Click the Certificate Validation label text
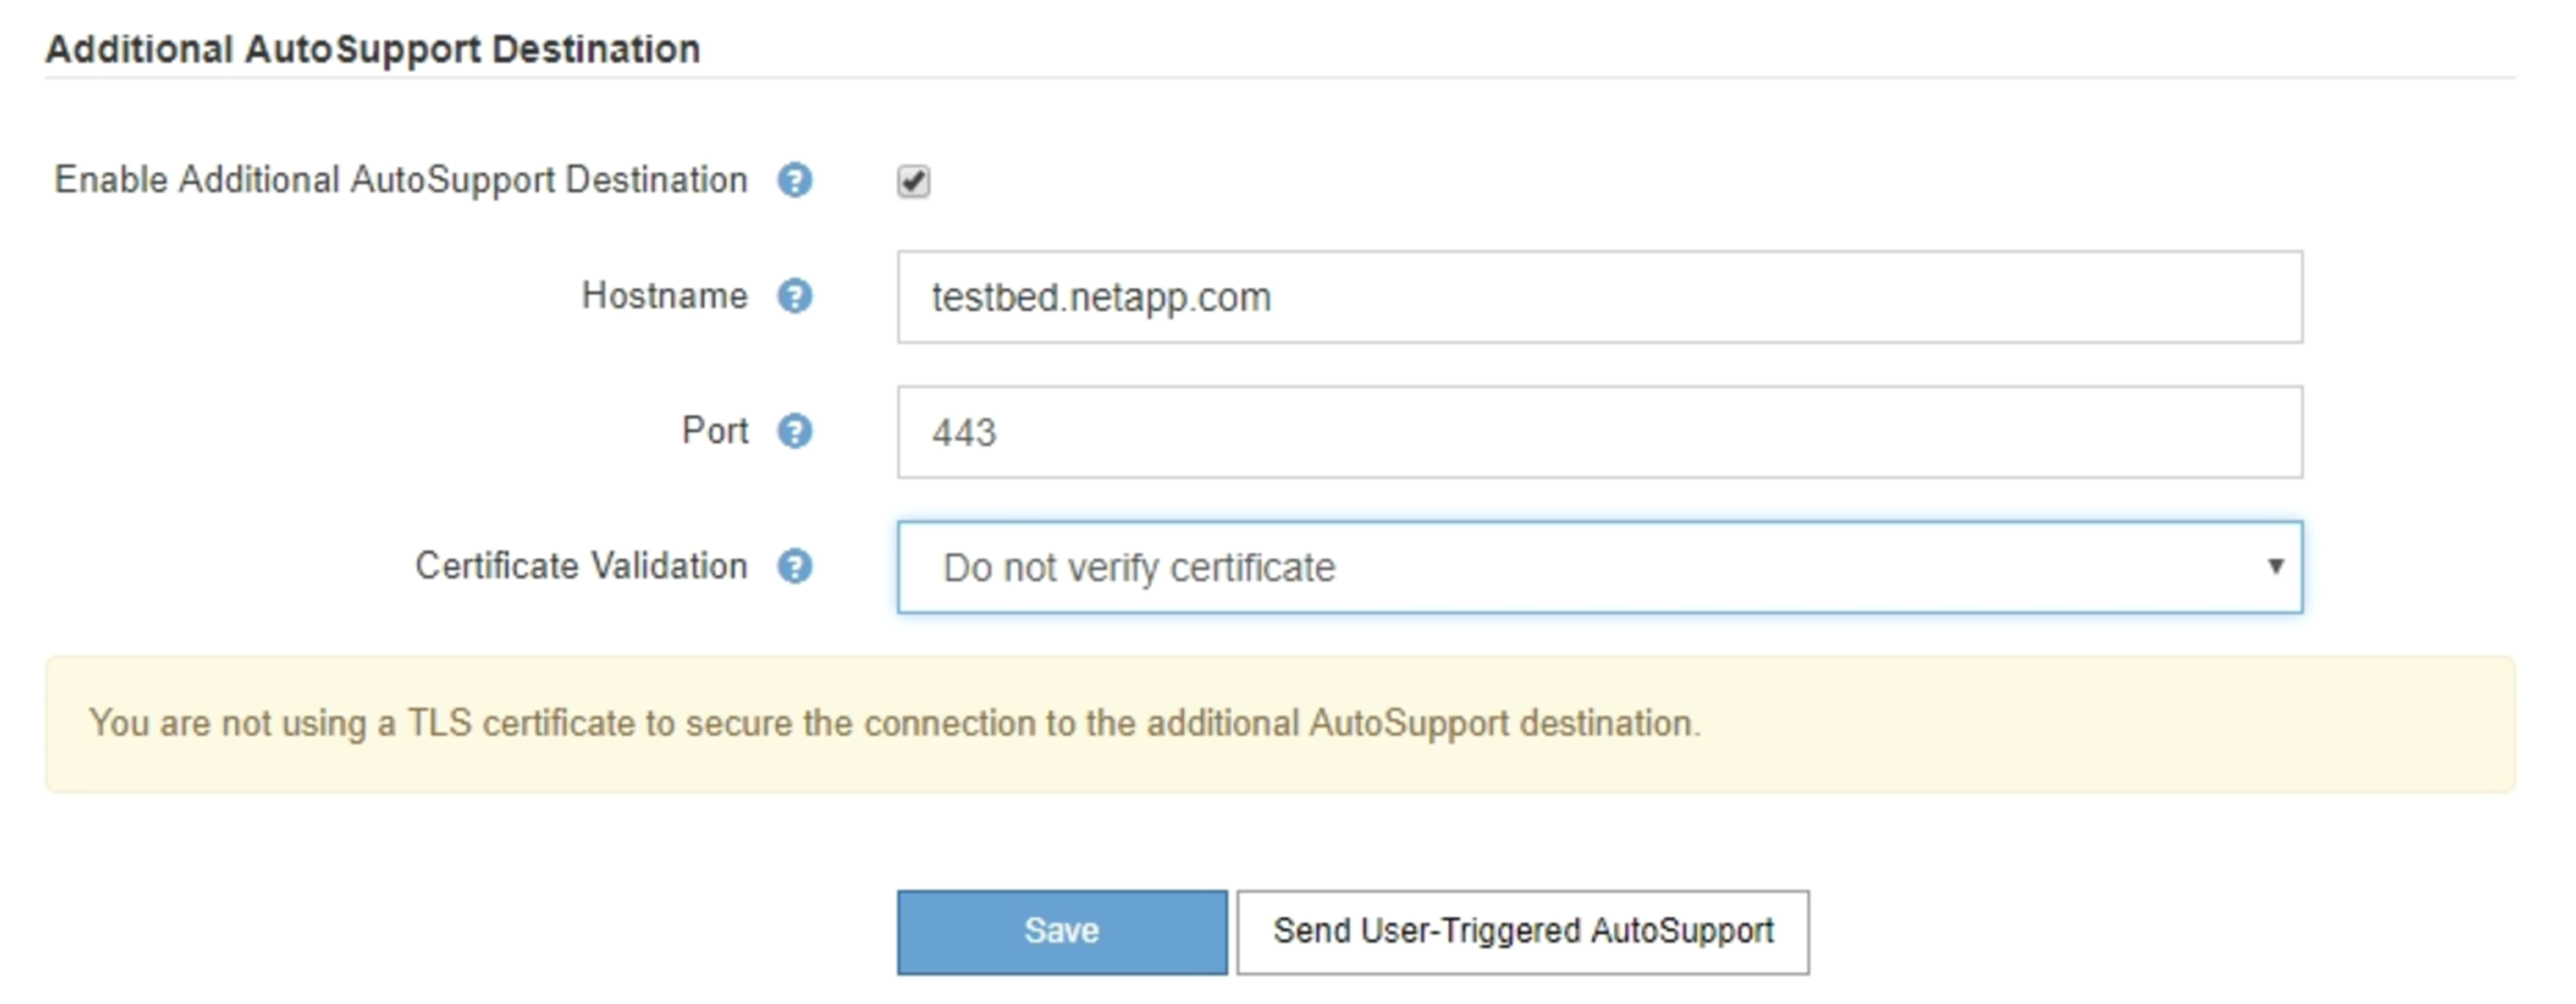 581,566
